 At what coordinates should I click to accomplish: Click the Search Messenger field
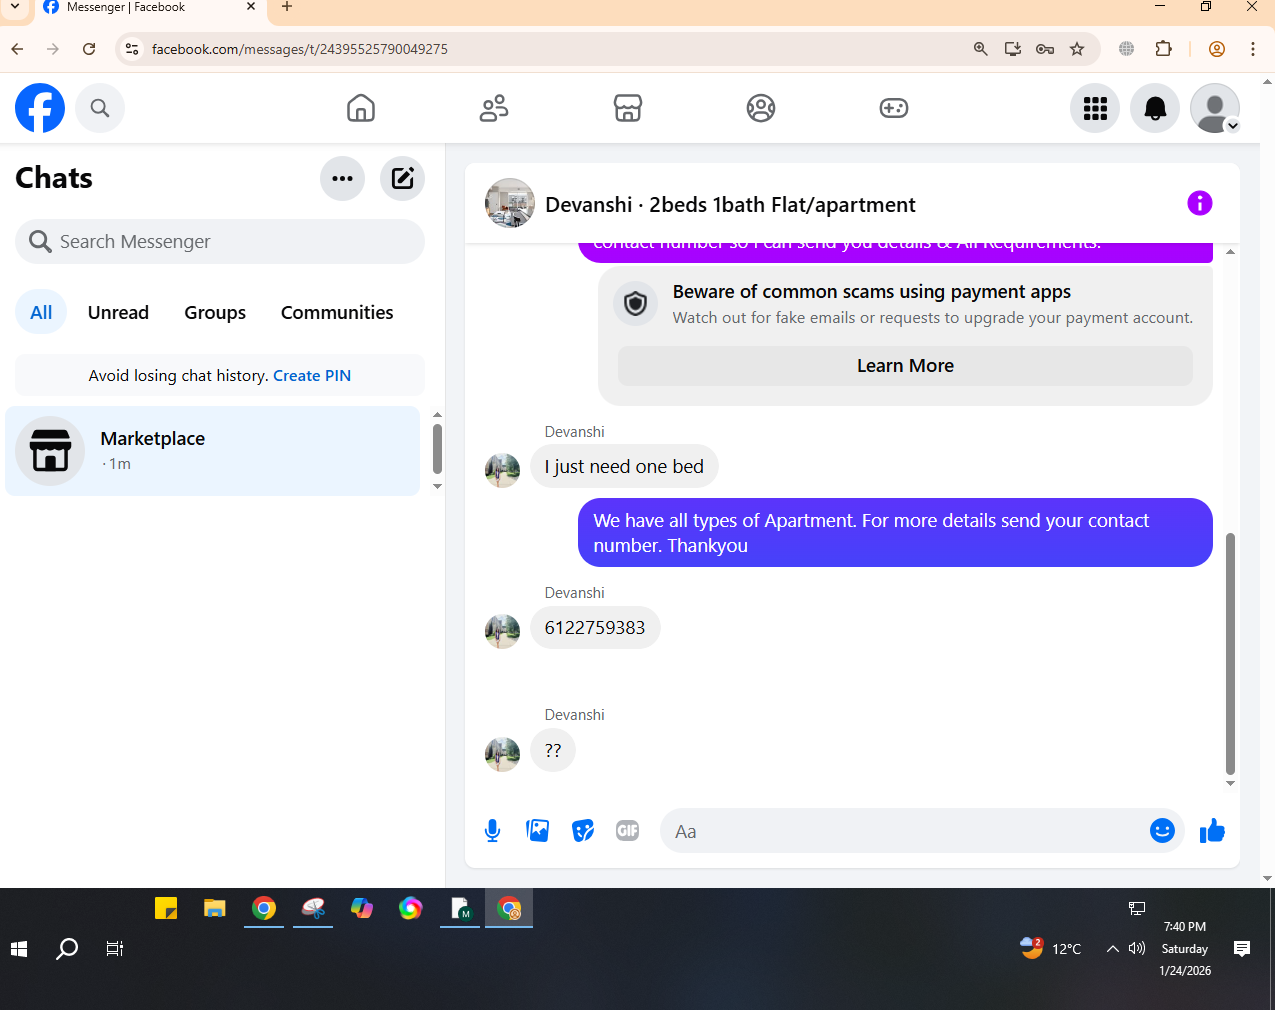point(220,242)
